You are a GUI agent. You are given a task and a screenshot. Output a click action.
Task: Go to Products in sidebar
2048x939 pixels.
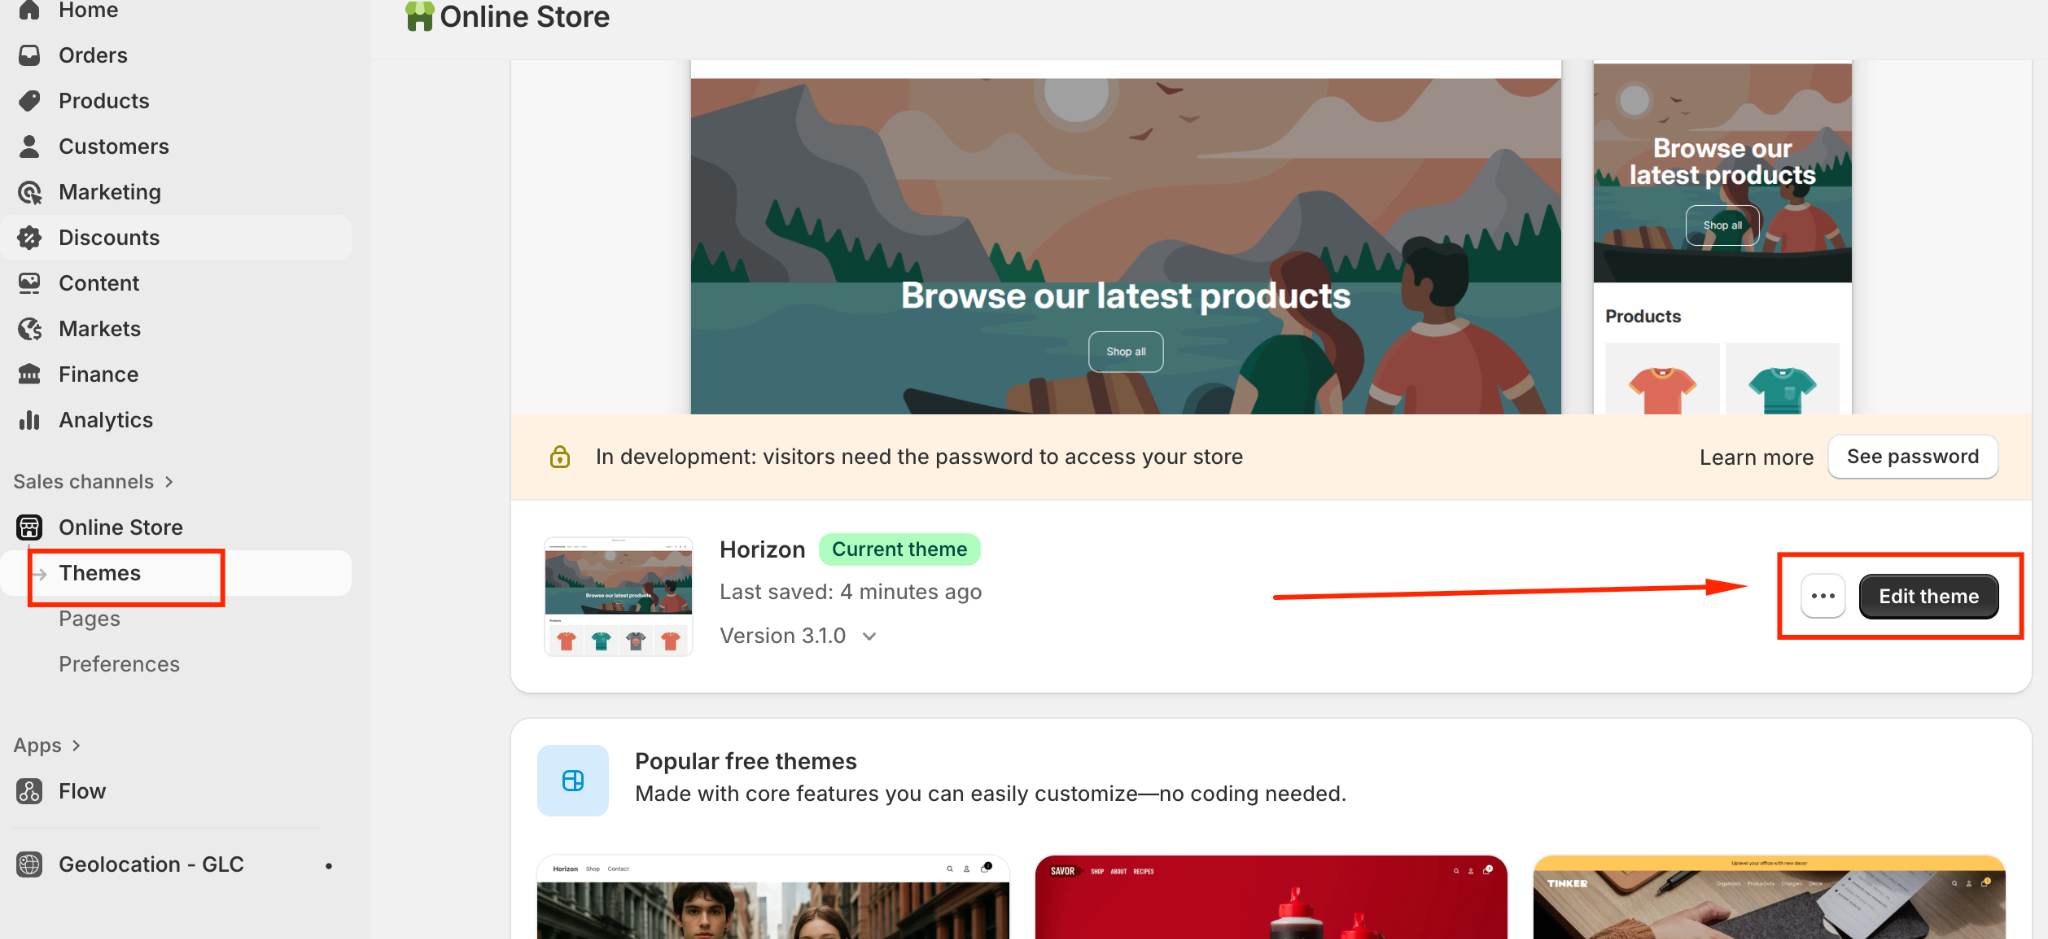pyautogui.click(x=176, y=101)
